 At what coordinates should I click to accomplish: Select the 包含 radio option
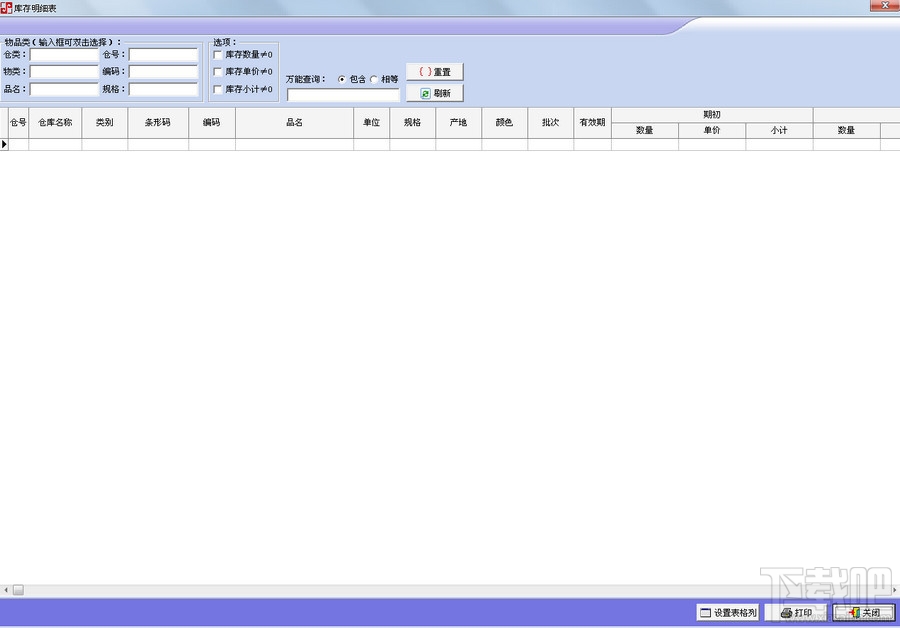(x=342, y=80)
